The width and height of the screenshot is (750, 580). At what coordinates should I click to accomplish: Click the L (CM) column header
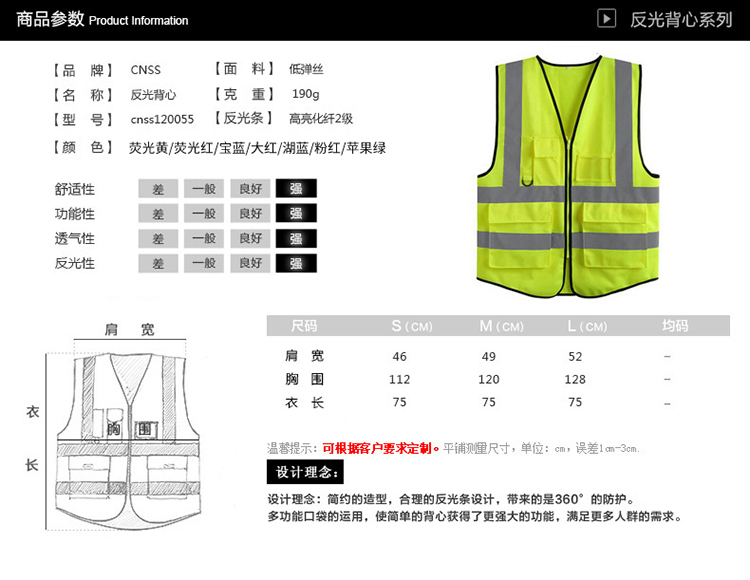click(586, 326)
